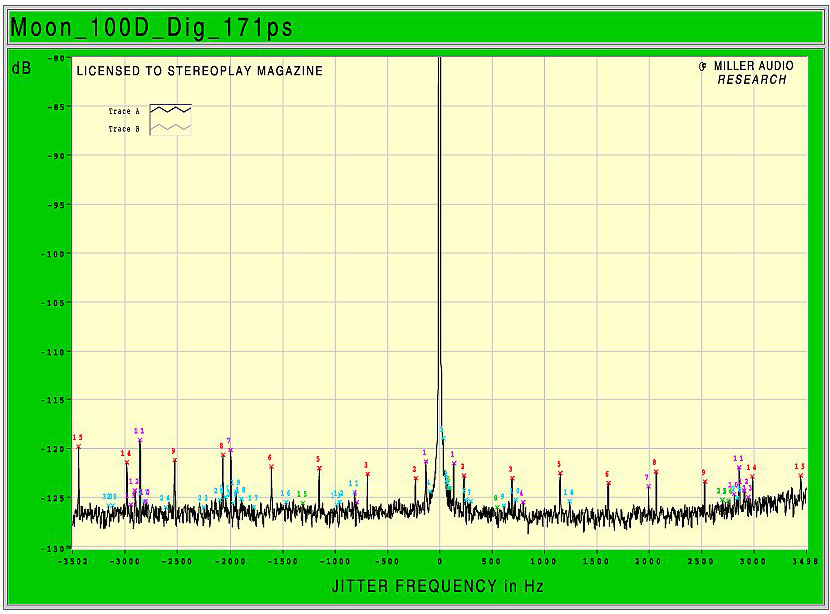The width and height of the screenshot is (830, 614).
Task: Click the -85 dB axis tick label
Action: click(x=57, y=106)
